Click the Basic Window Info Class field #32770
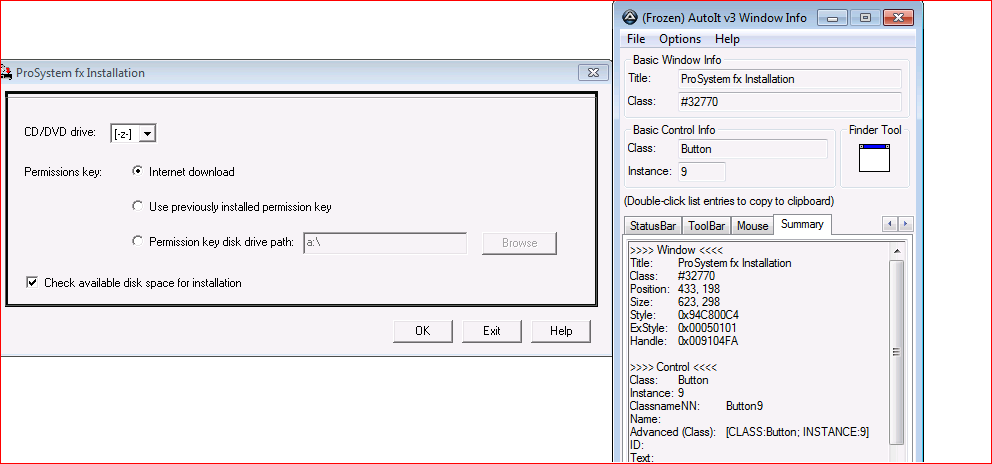The width and height of the screenshot is (992, 464). (790, 101)
